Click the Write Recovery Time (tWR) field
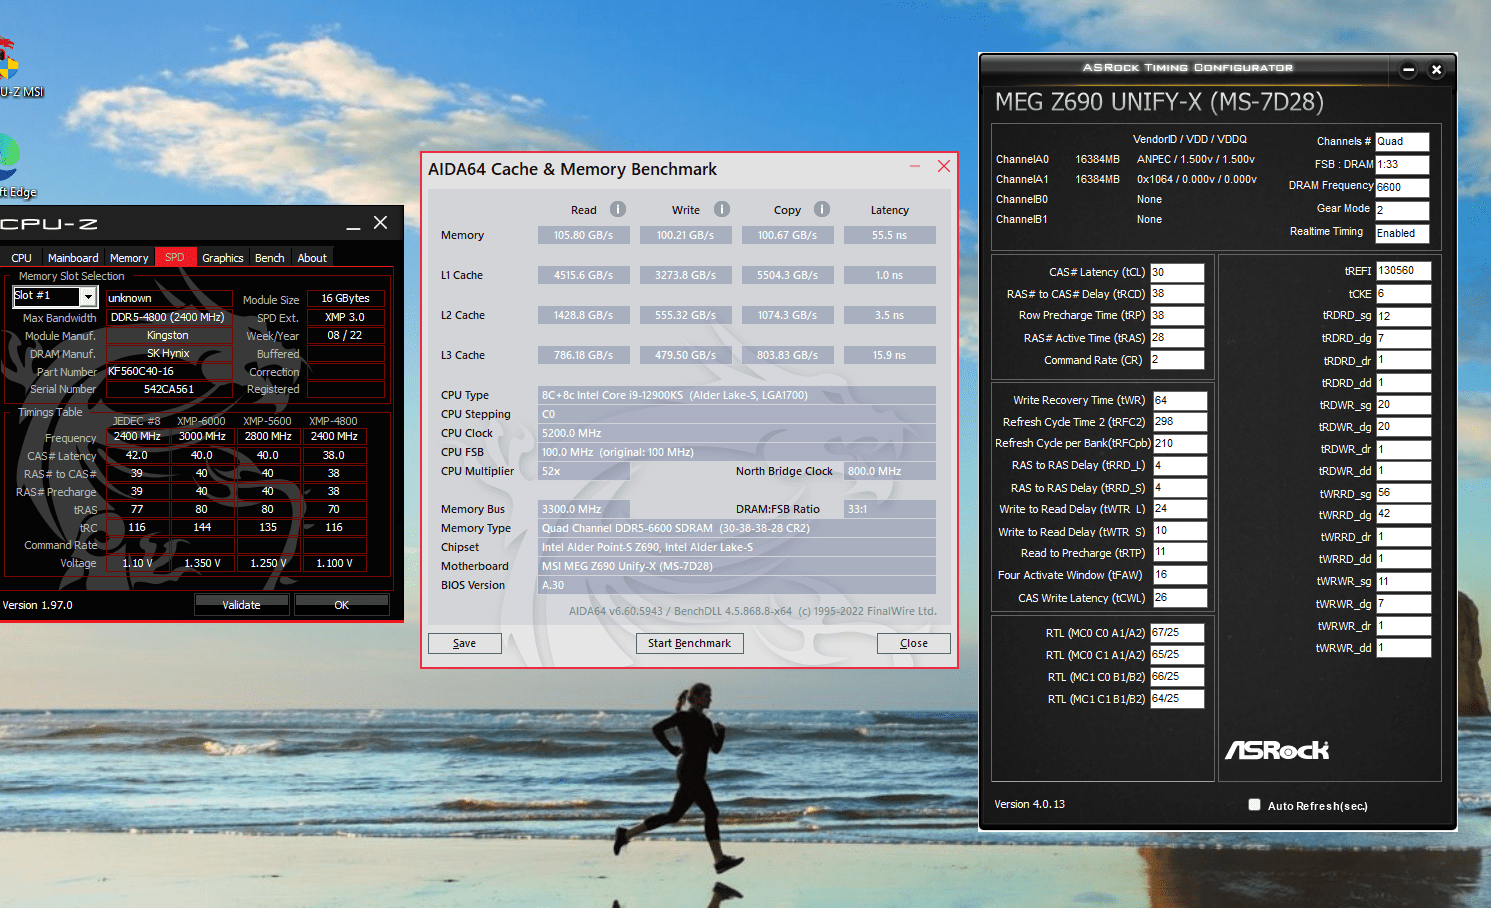The width and height of the screenshot is (1491, 908). point(1180,400)
